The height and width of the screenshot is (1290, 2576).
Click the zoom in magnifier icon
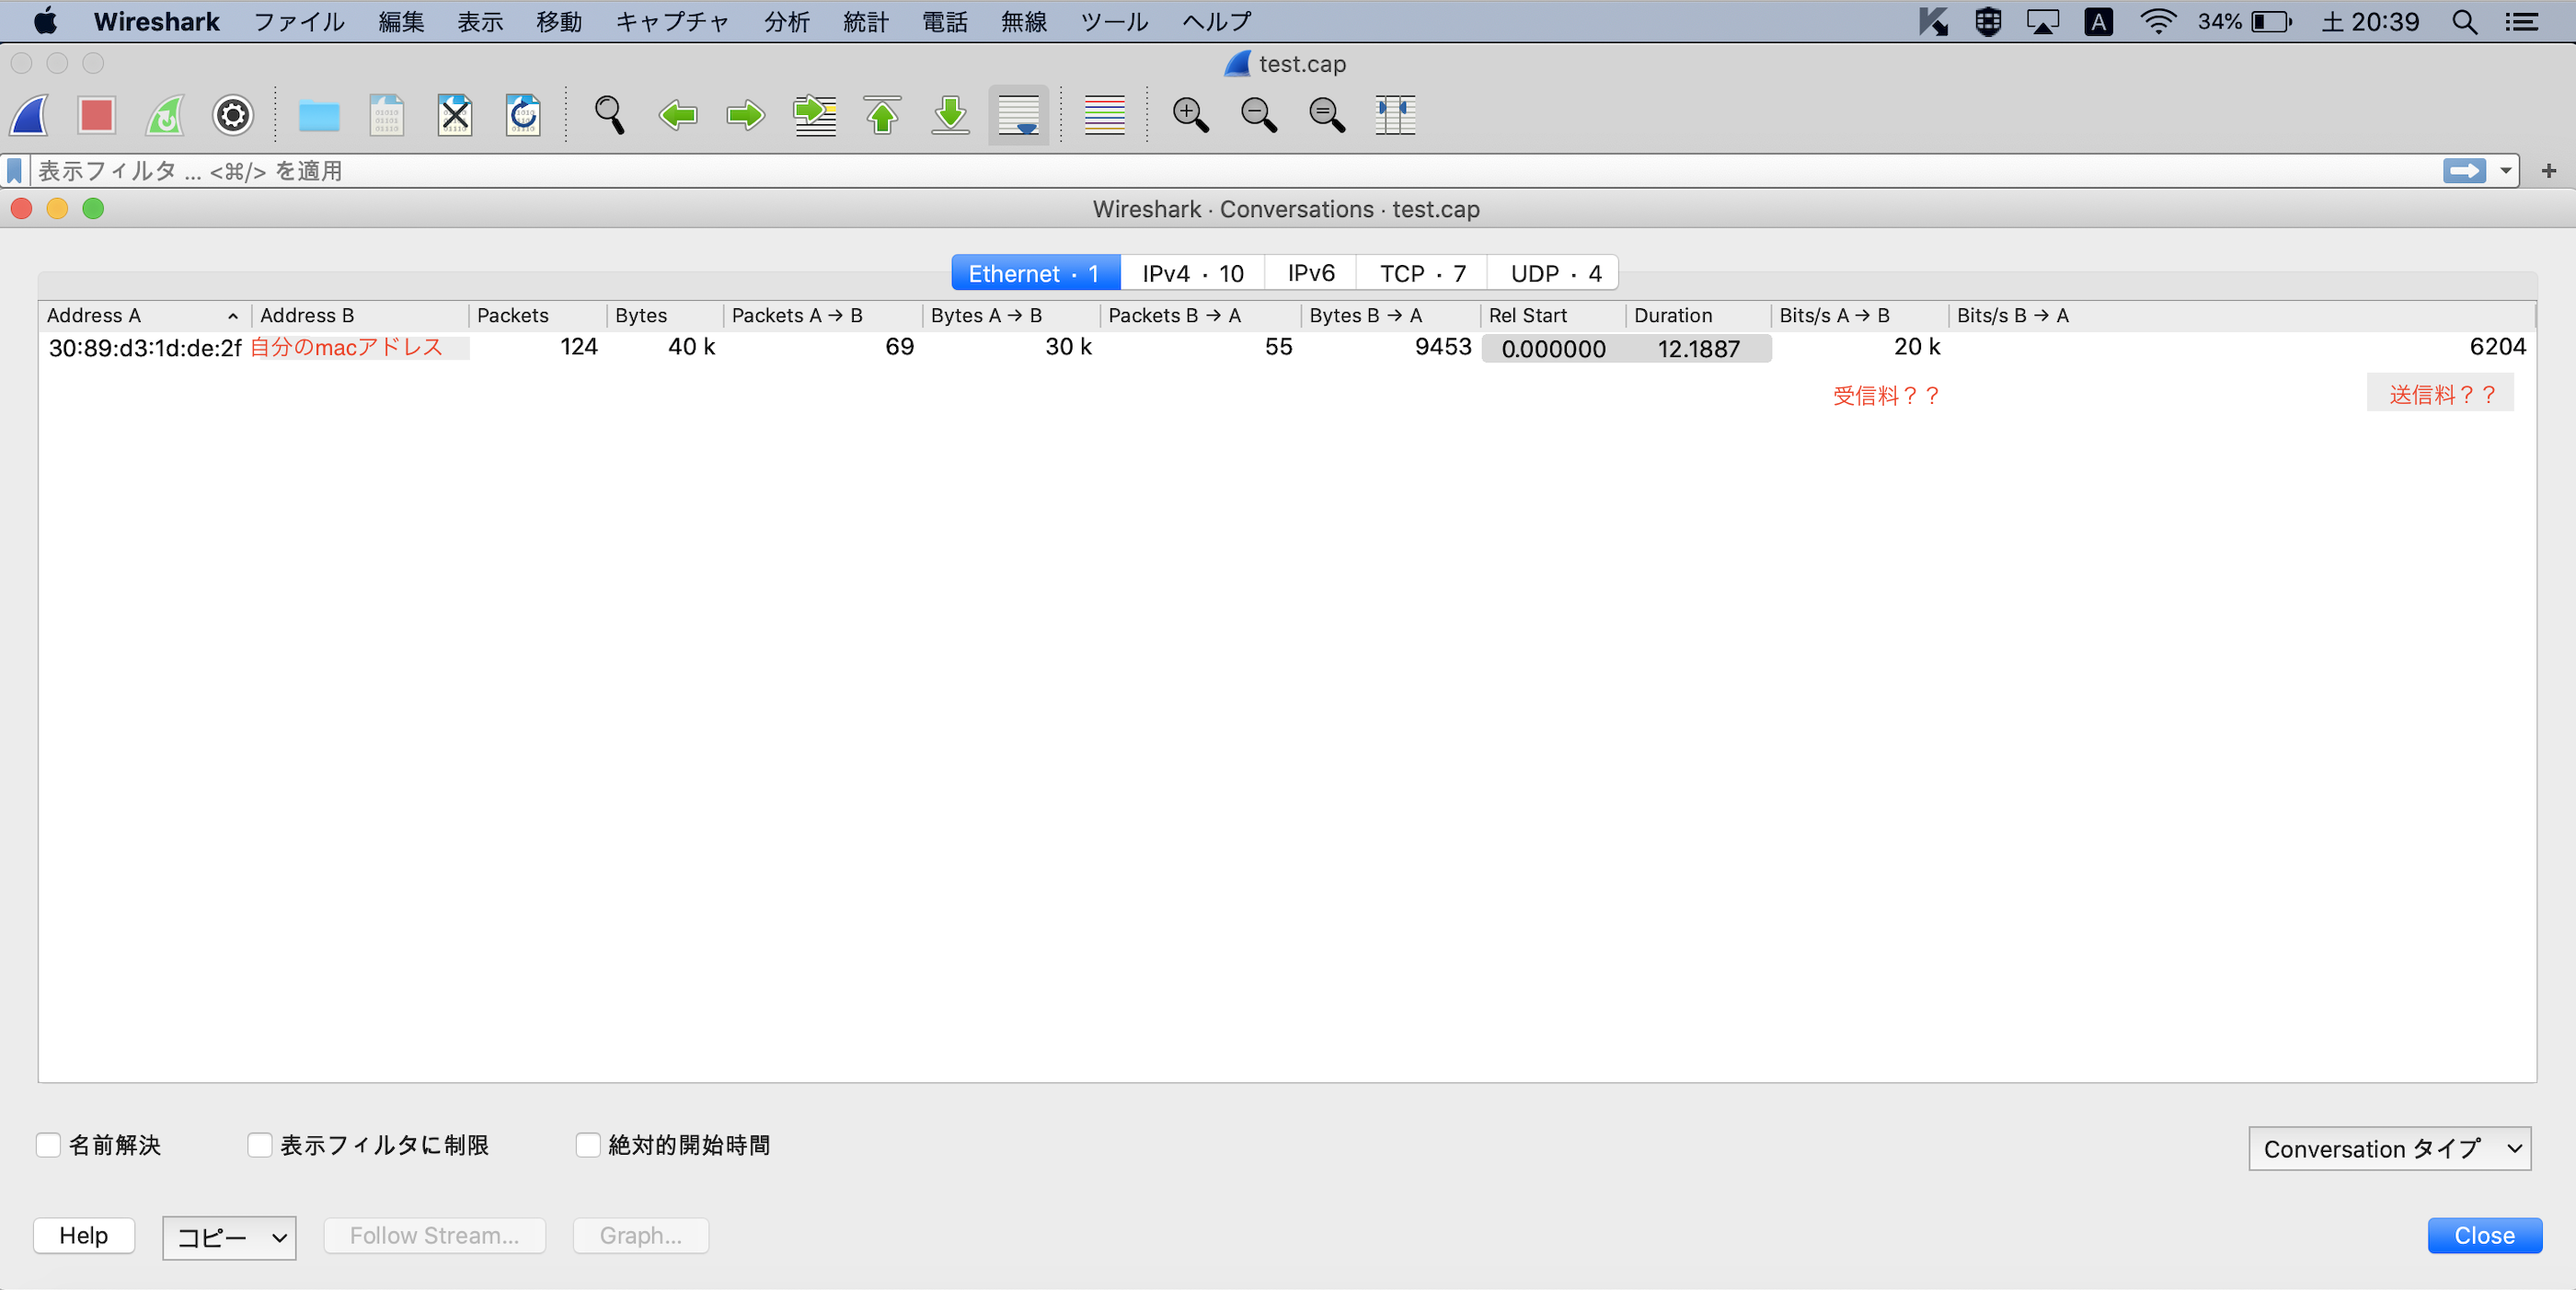tap(1190, 115)
